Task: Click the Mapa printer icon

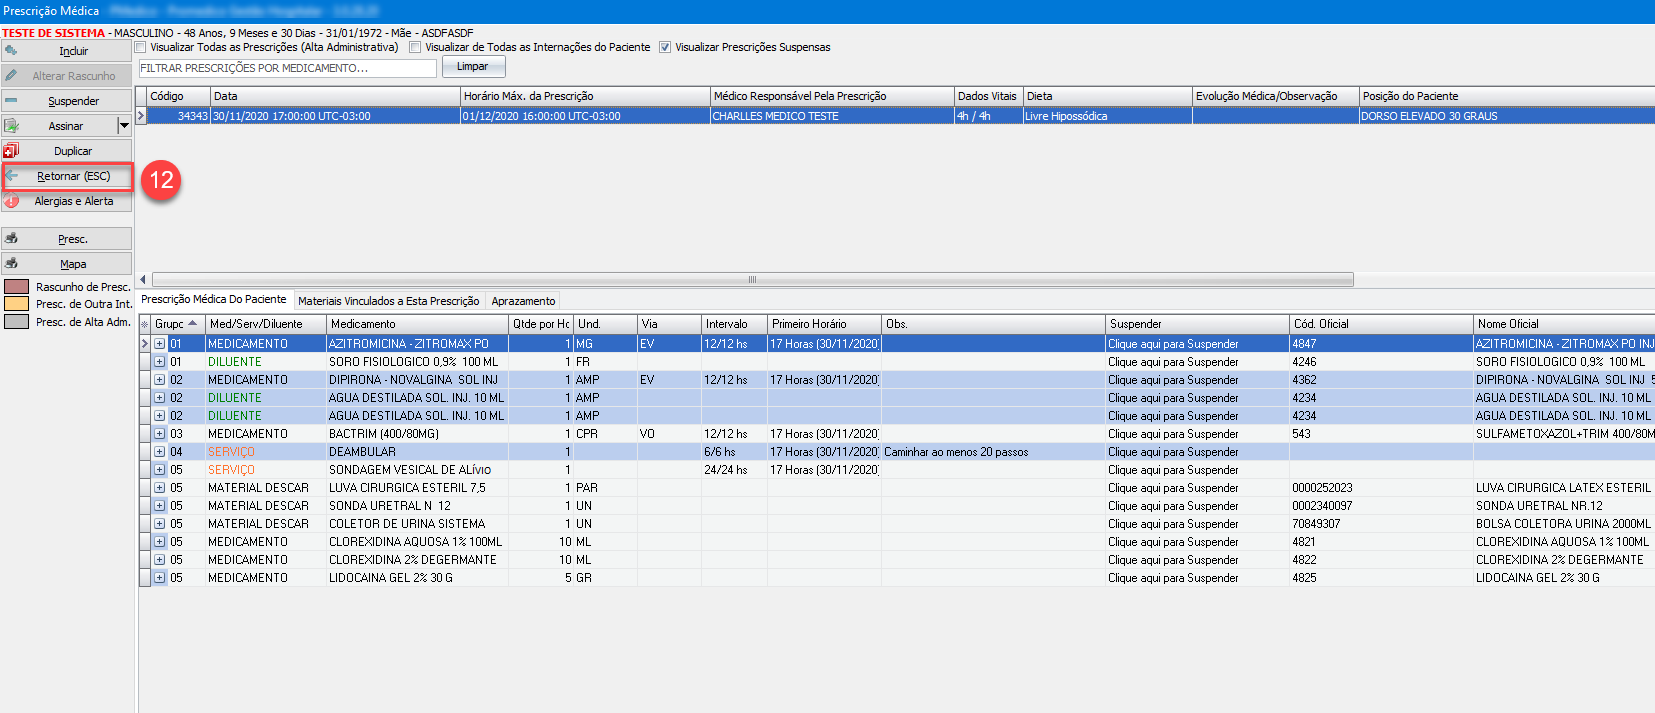Action: click(x=11, y=264)
